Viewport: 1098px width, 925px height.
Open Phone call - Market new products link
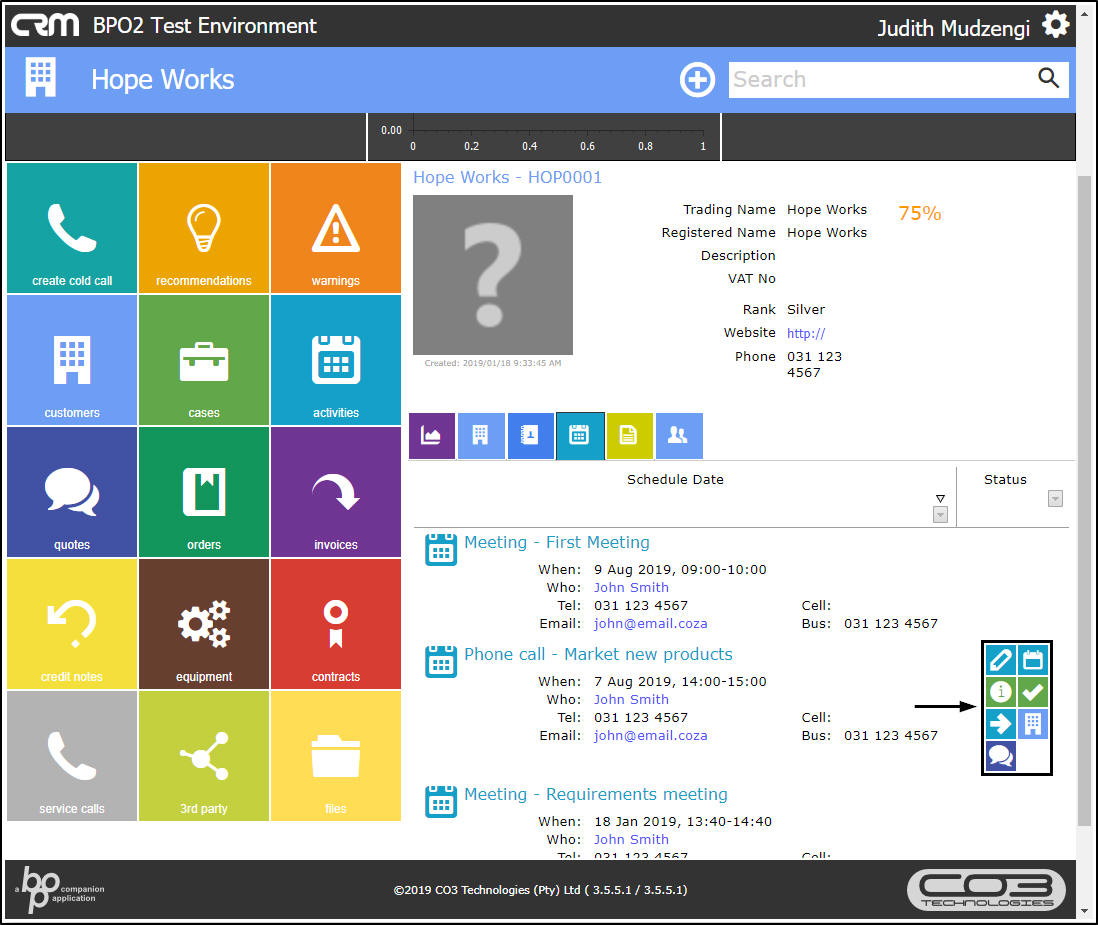pyautogui.click(x=598, y=655)
